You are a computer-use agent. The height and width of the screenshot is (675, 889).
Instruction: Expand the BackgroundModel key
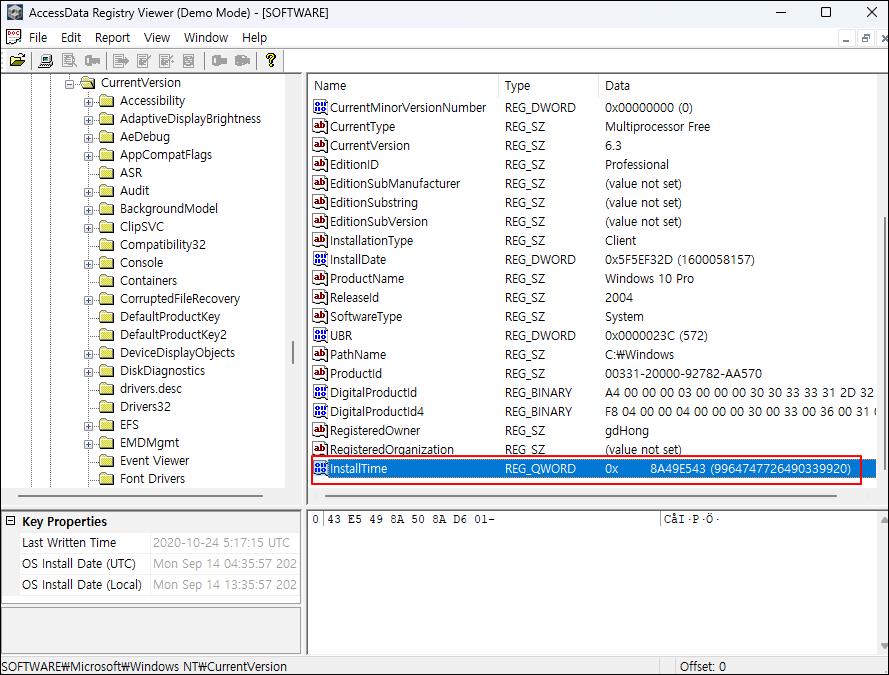[x=88, y=210]
